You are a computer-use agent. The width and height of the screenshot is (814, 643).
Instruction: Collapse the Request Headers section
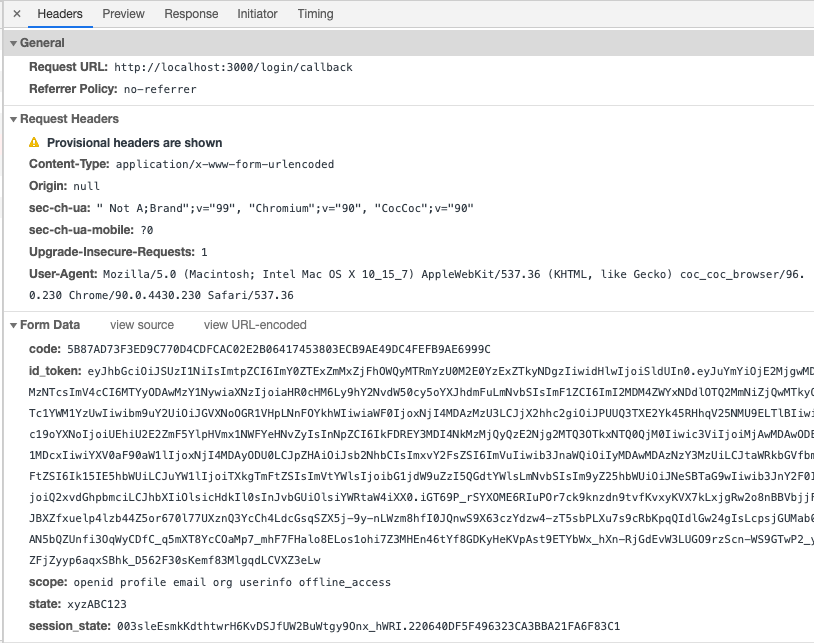[x=69, y=119]
